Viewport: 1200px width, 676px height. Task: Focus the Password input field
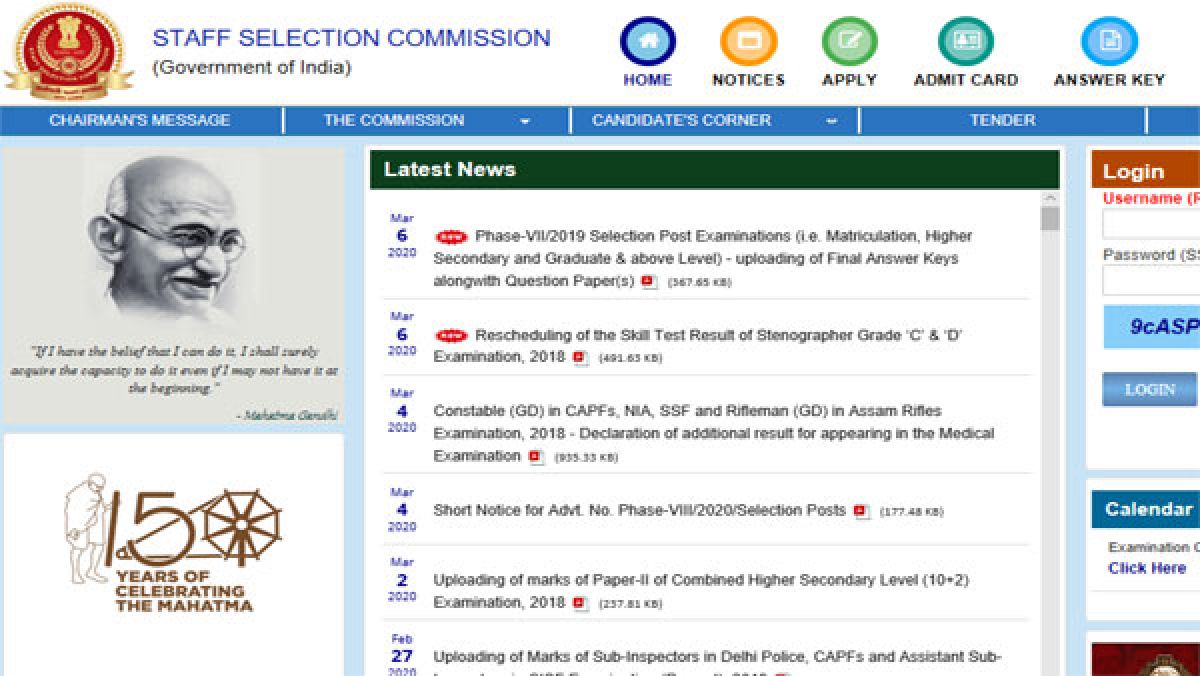click(1151, 281)
